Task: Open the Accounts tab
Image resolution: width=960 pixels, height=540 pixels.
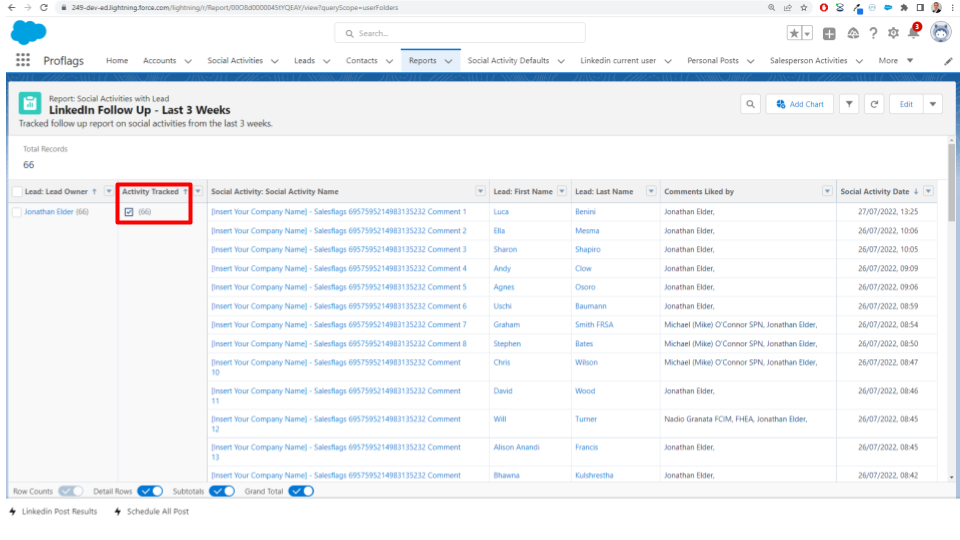Action: click(x=159, y=61)
